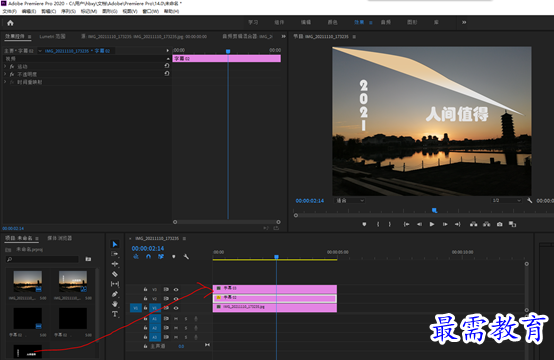Toggle Snap in timeline magnet icon
This screenshot has width=554, height=360.
148,257
